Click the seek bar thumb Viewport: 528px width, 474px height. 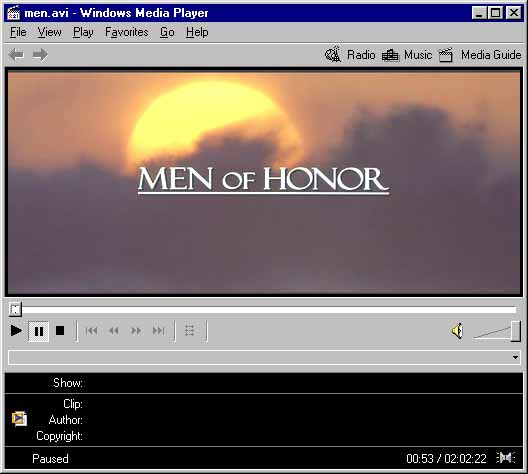[x=15, y=309]
